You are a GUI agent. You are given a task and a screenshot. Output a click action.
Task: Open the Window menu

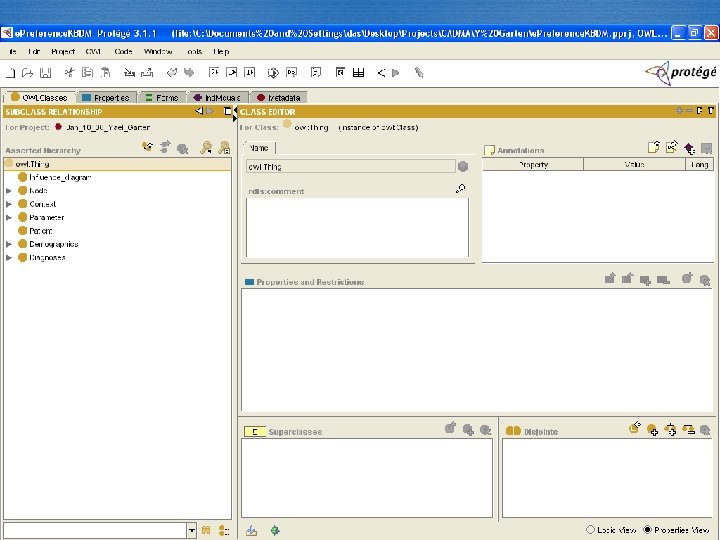tap(158, 51)
